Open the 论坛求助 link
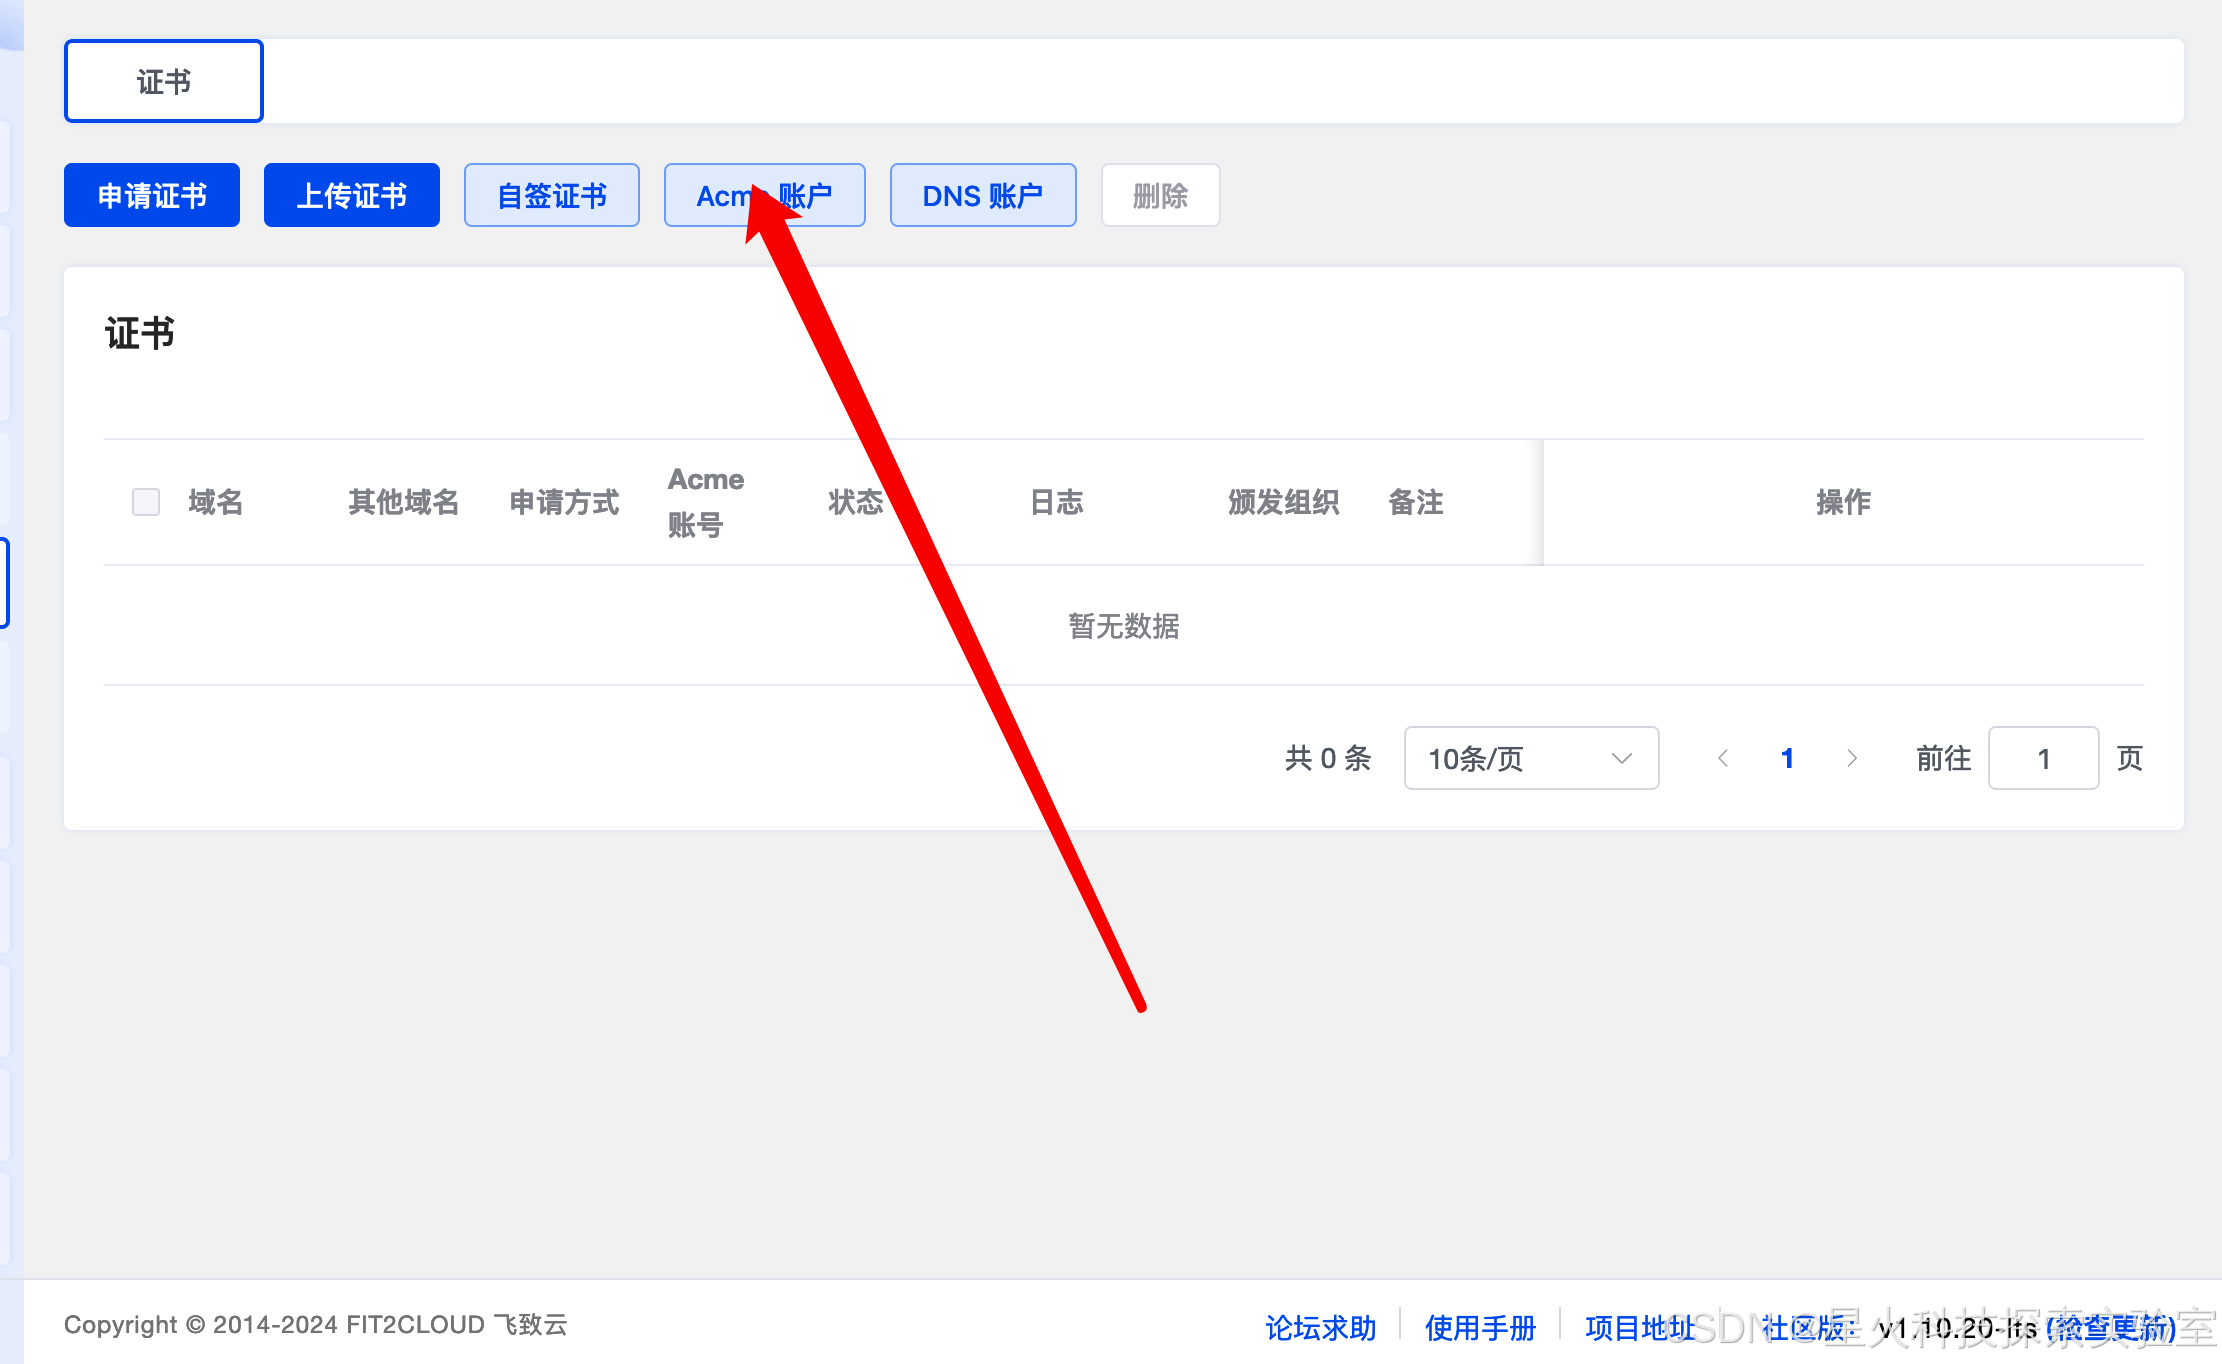This screenshot has height=1364, width=2222. click(1321, 1328)
